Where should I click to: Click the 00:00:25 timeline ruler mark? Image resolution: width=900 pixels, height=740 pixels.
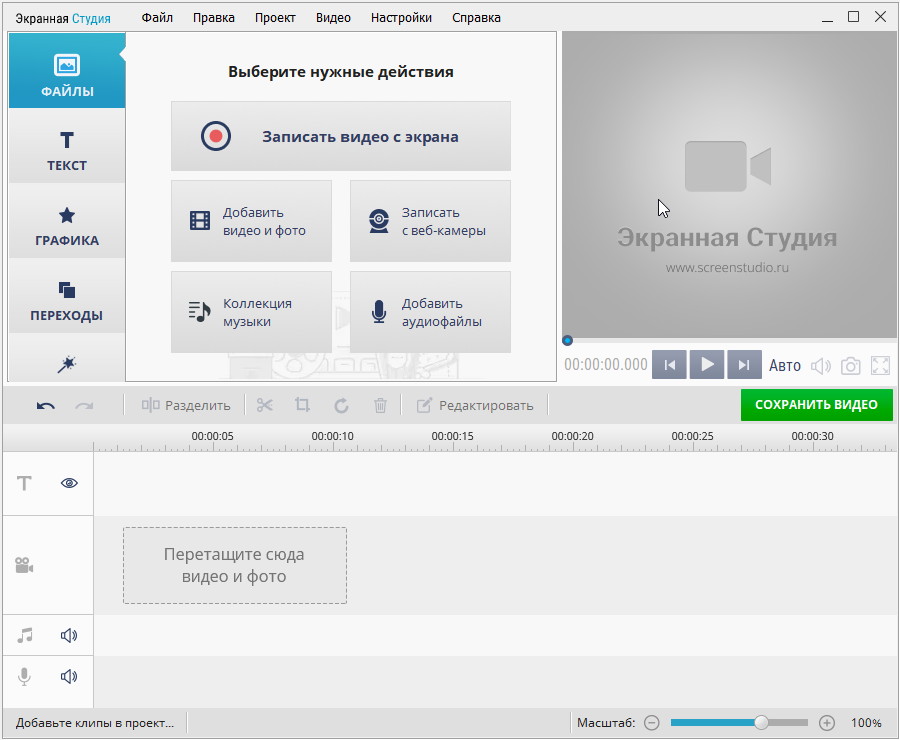(692, 436)
